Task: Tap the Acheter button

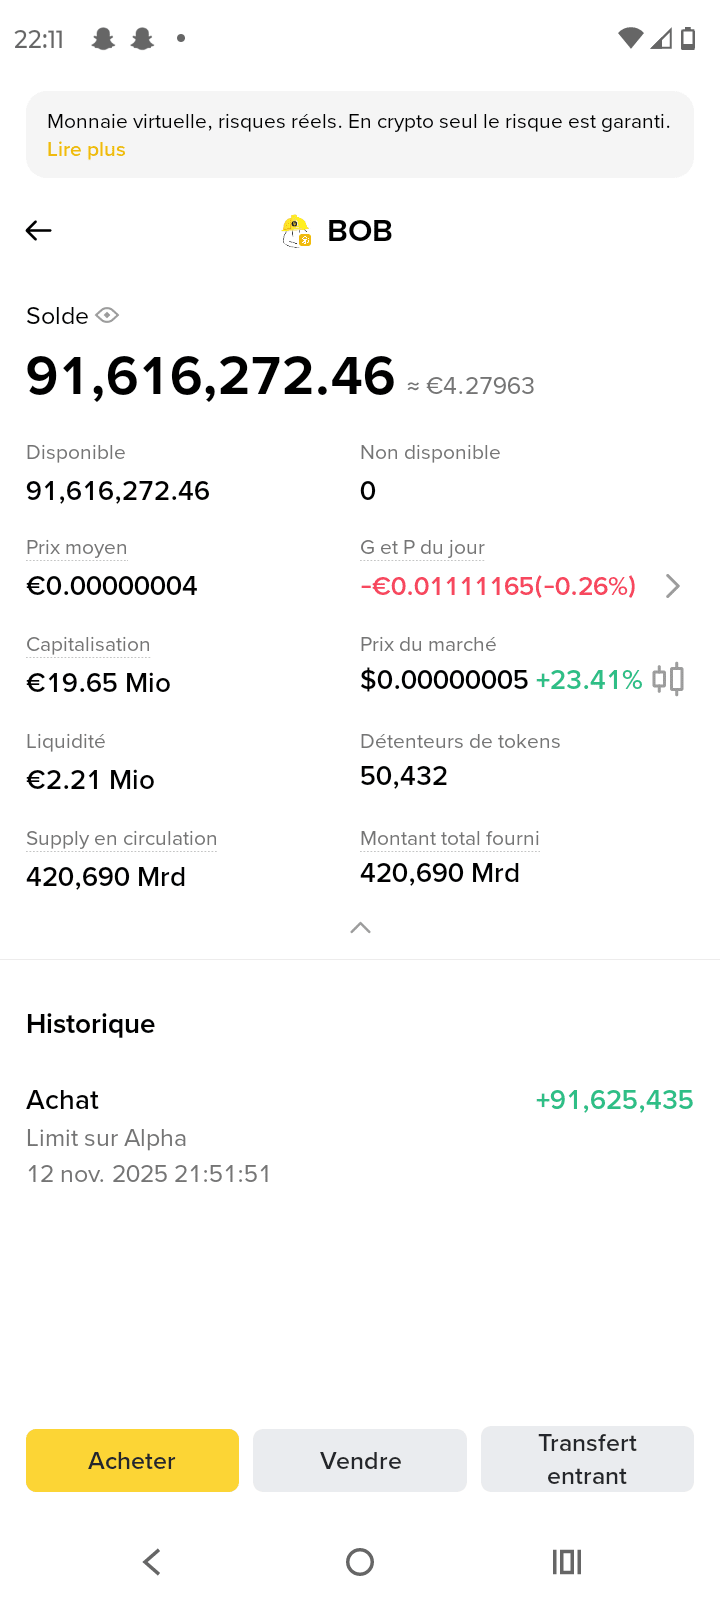Action: tap(132, 1460)
